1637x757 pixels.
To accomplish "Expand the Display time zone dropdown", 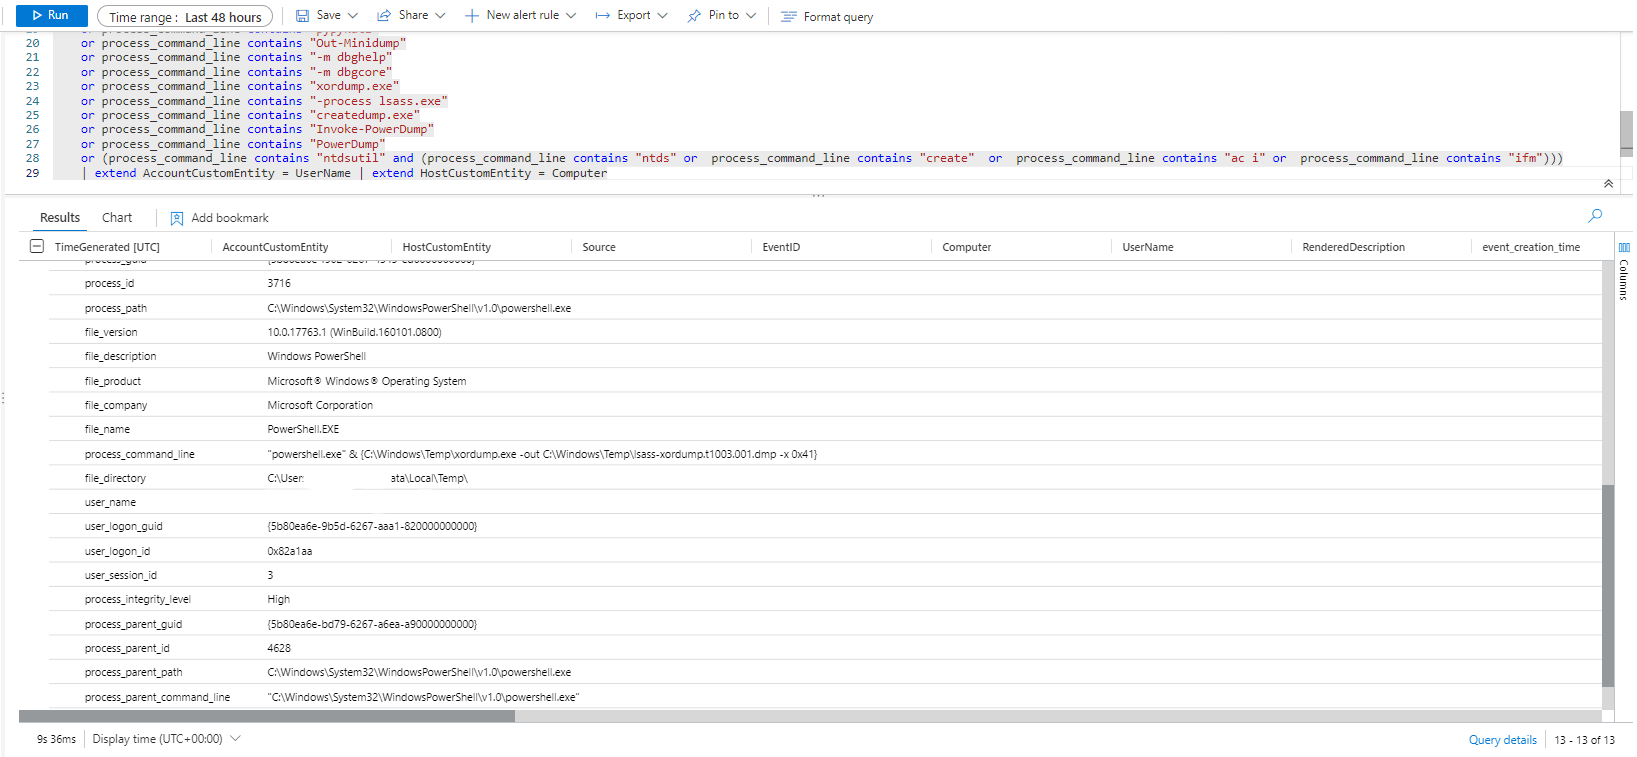I will point(236,739).
